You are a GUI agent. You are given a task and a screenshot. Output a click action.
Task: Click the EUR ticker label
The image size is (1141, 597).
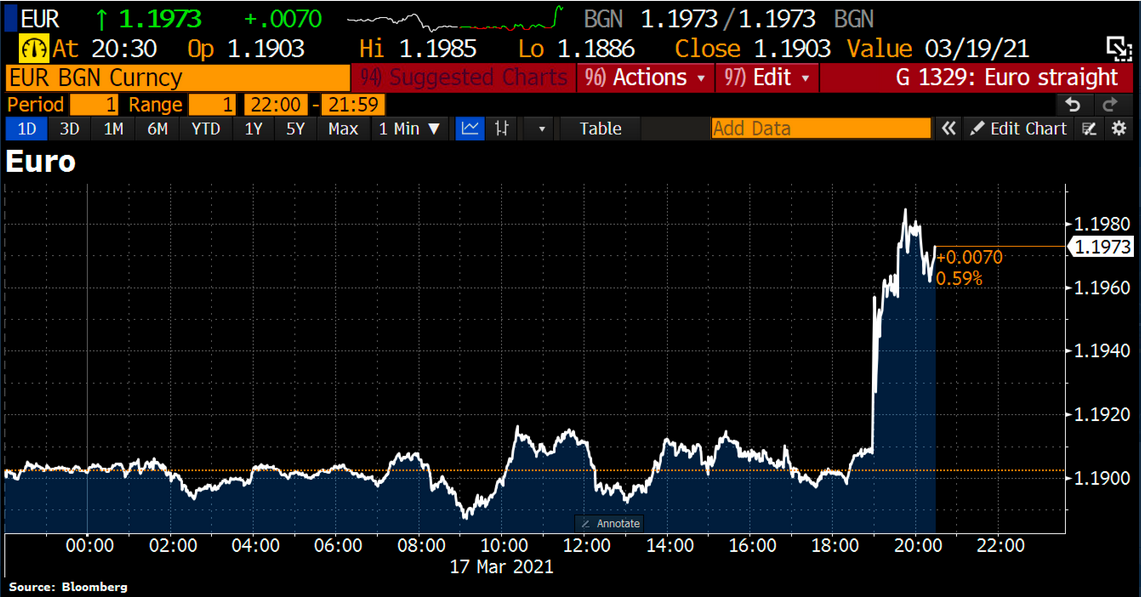click(40, 19)
